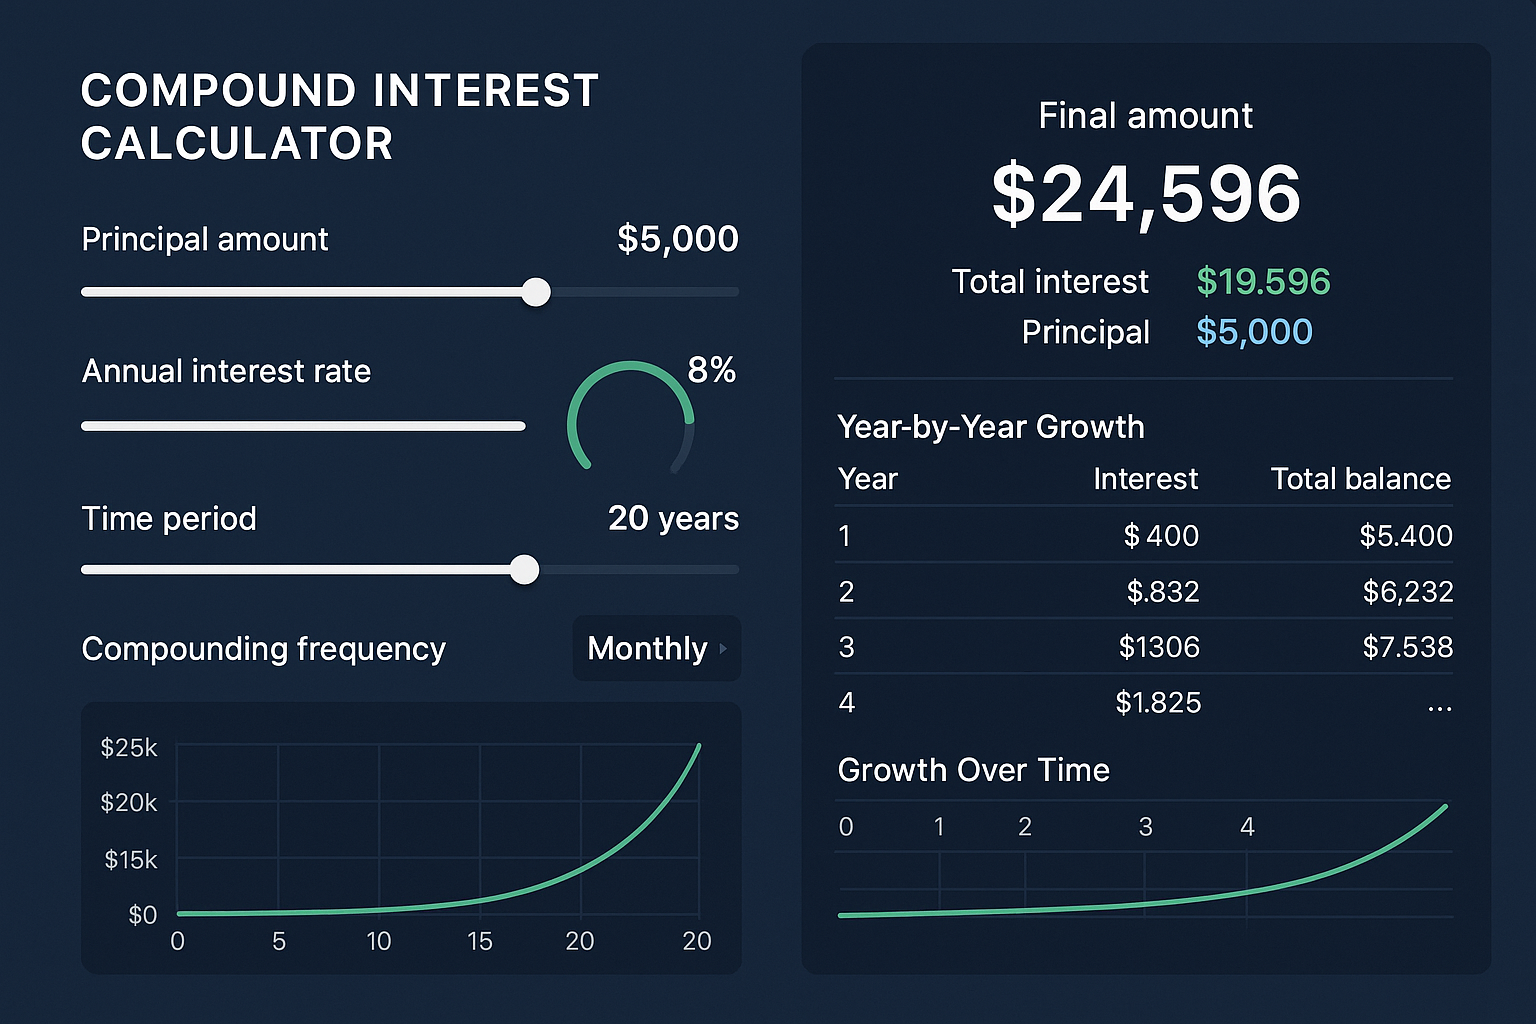
Task: Click the blue Principal $5,000 figure
Action: point(1254,332)
